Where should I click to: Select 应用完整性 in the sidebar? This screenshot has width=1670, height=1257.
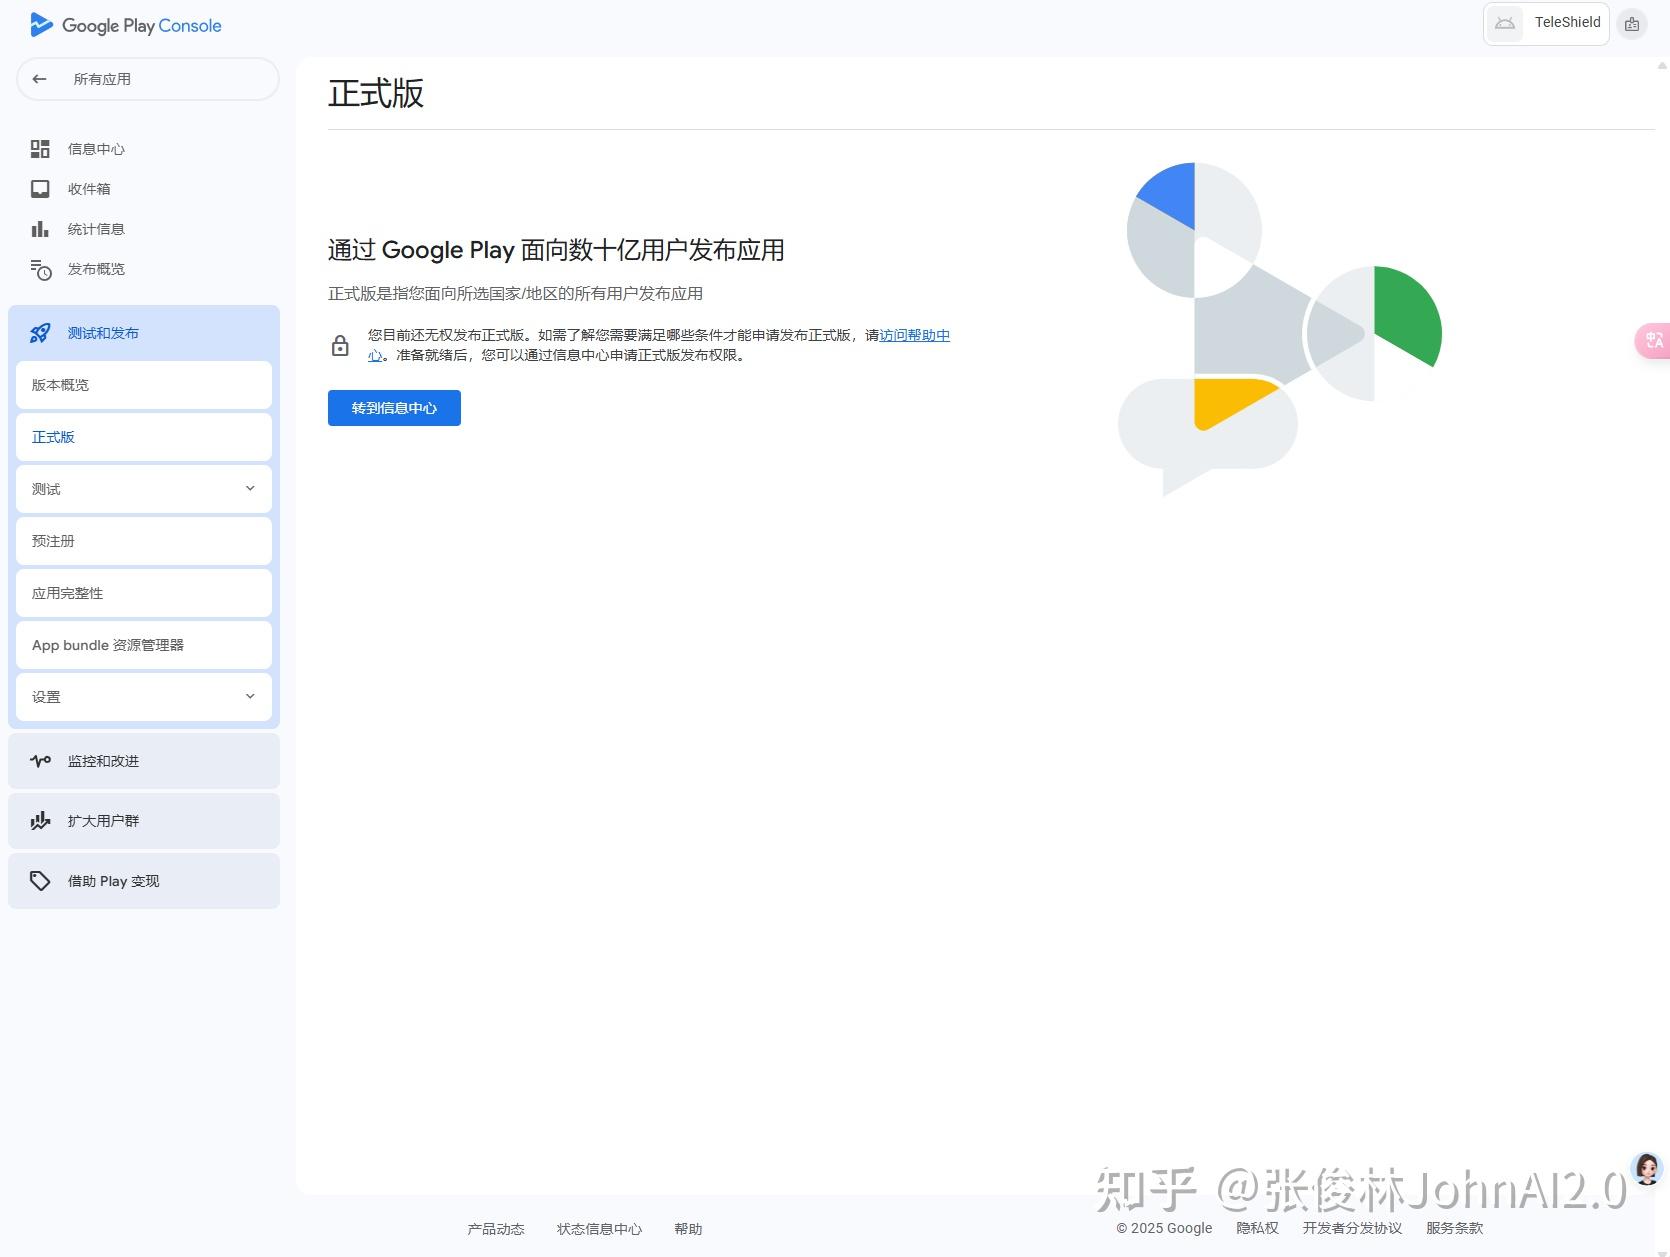[x=144, y=593]
